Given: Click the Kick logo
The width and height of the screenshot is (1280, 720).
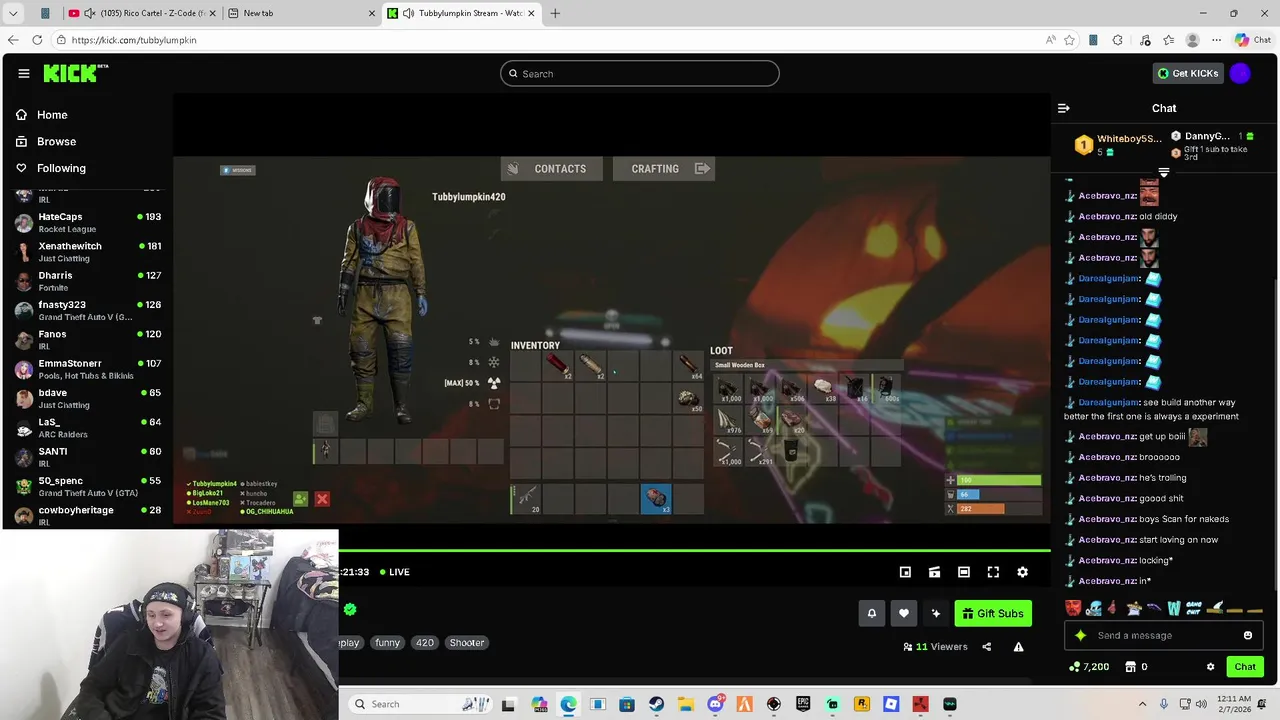Looking at the screenshot, I should click(75, 73).
